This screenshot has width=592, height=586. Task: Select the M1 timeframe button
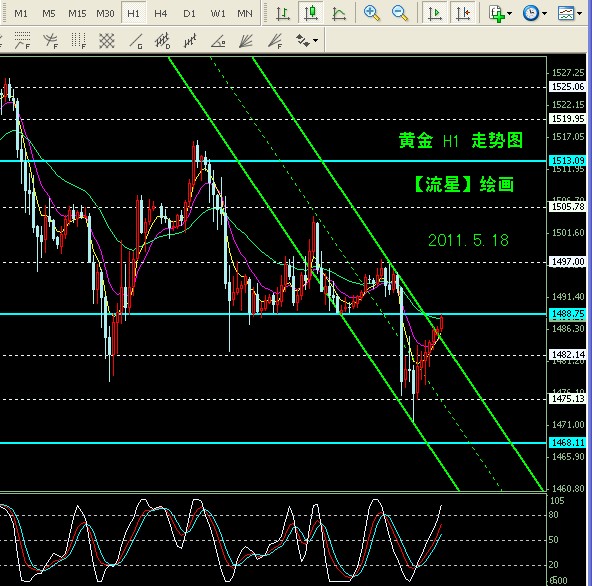pos(20,14)
